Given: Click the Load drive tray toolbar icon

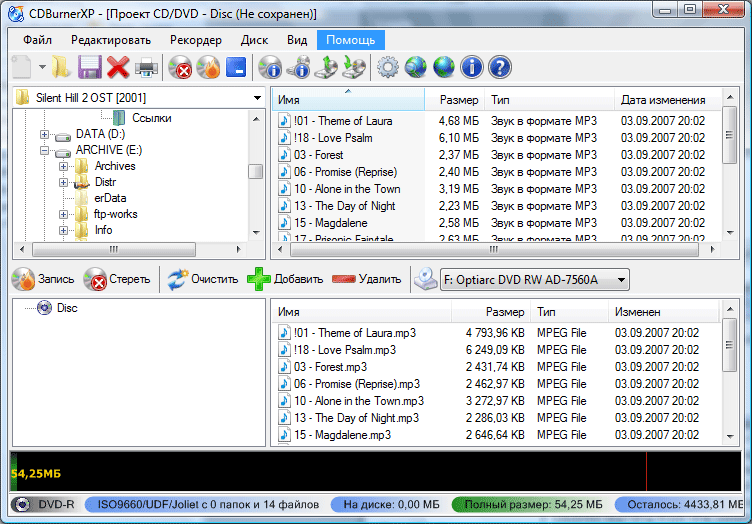Looking at the screenshot, I should click(x=354, y=67).
